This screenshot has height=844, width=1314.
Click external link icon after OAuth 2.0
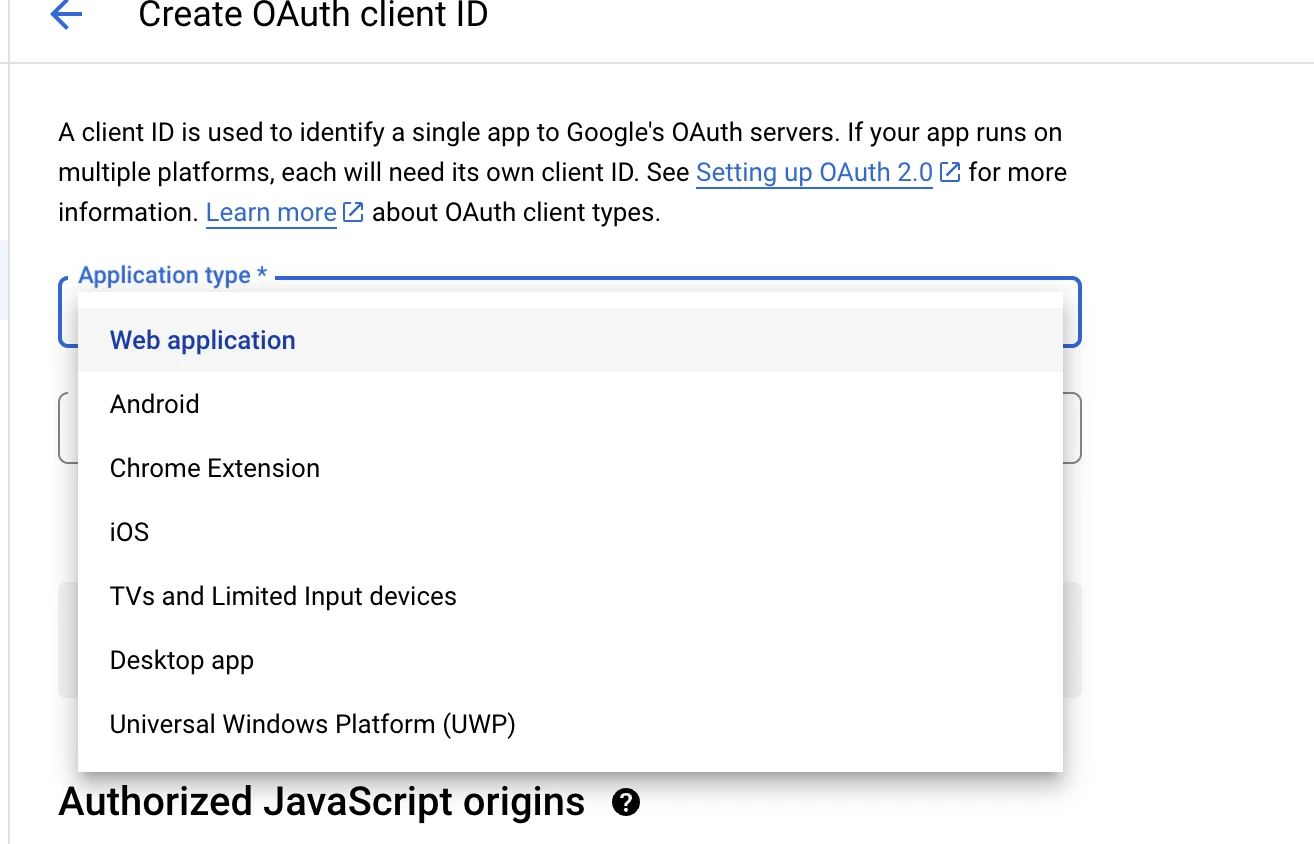click(x=950, y=172)
